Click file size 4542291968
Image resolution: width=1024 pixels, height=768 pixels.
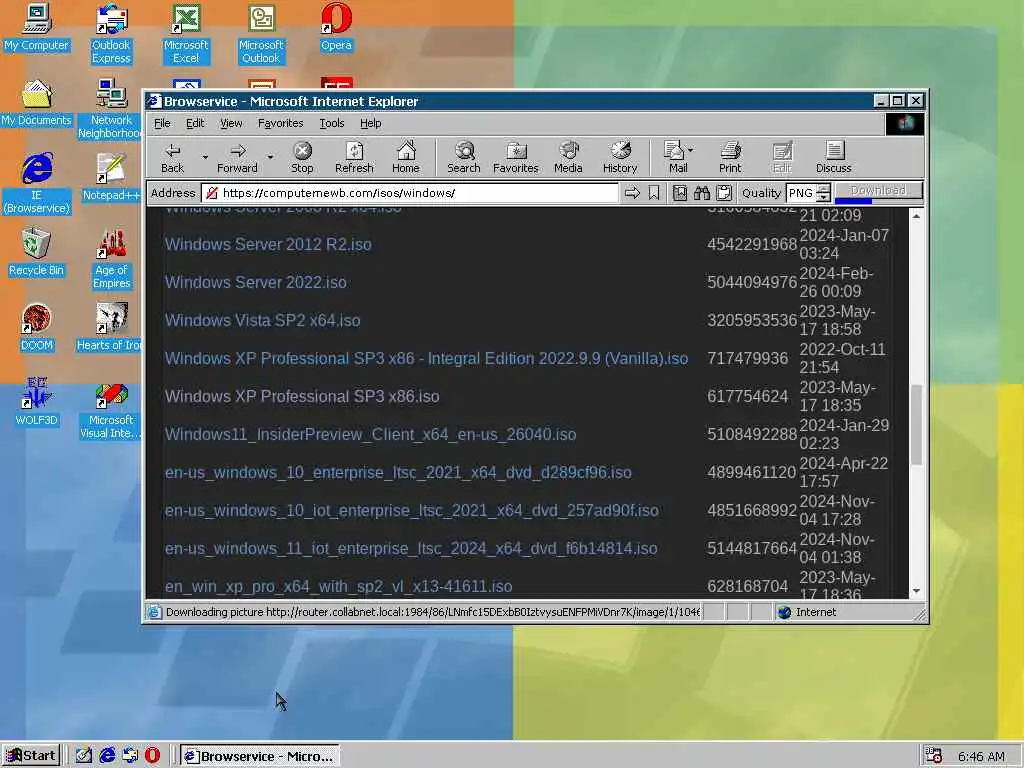[752, 244]
